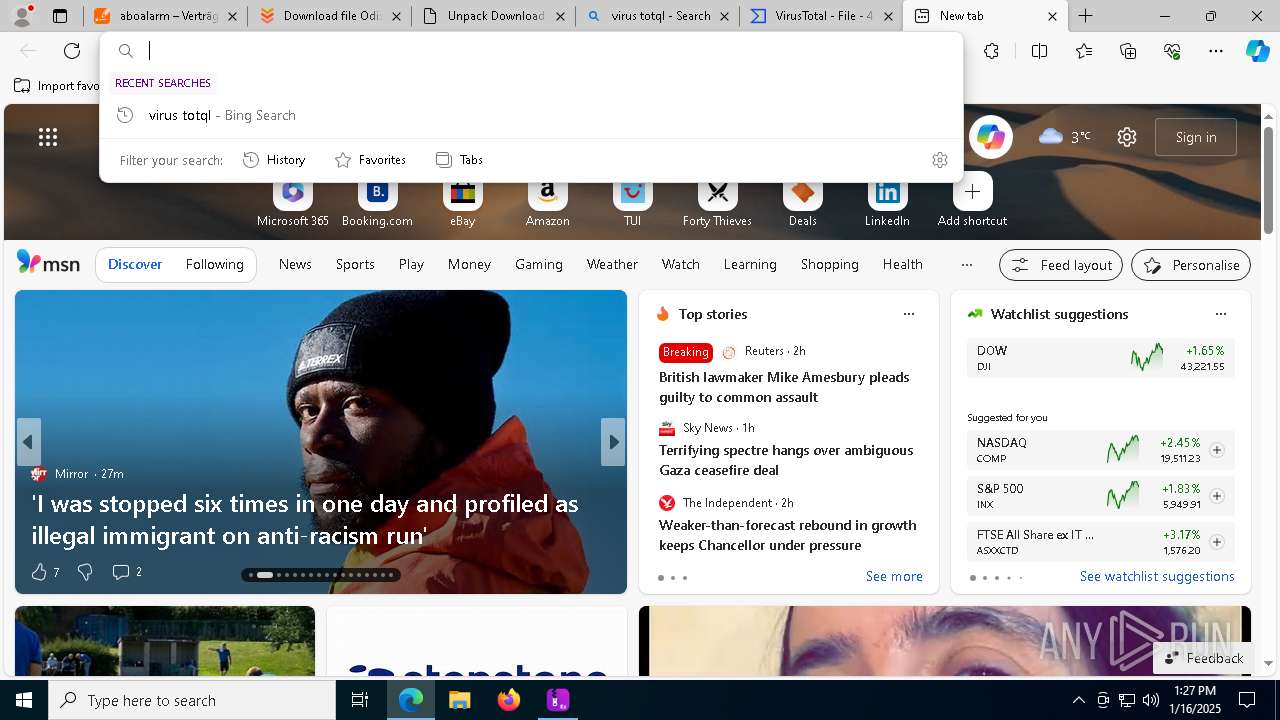The width and height of the screenshot is (1280, 720).
Task: Open Watchlist suggestions options ellipsis
Action: pos(1220,314)
